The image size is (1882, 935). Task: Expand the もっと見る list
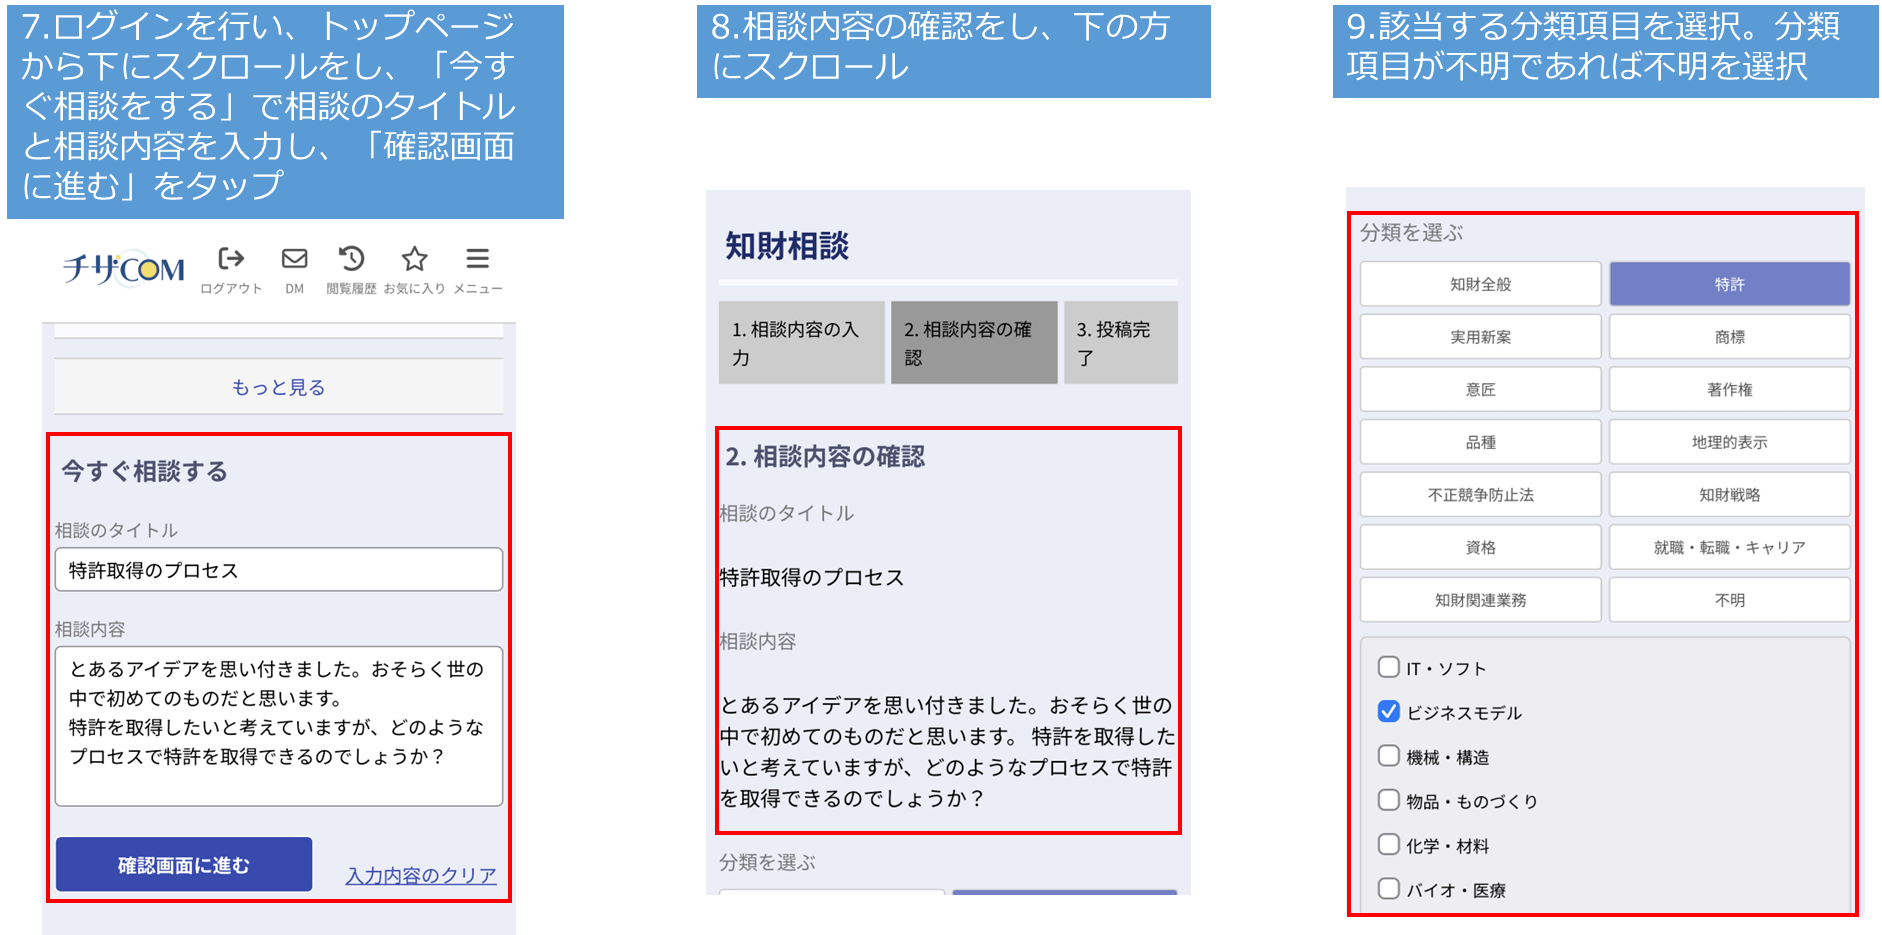pos(279,387)
